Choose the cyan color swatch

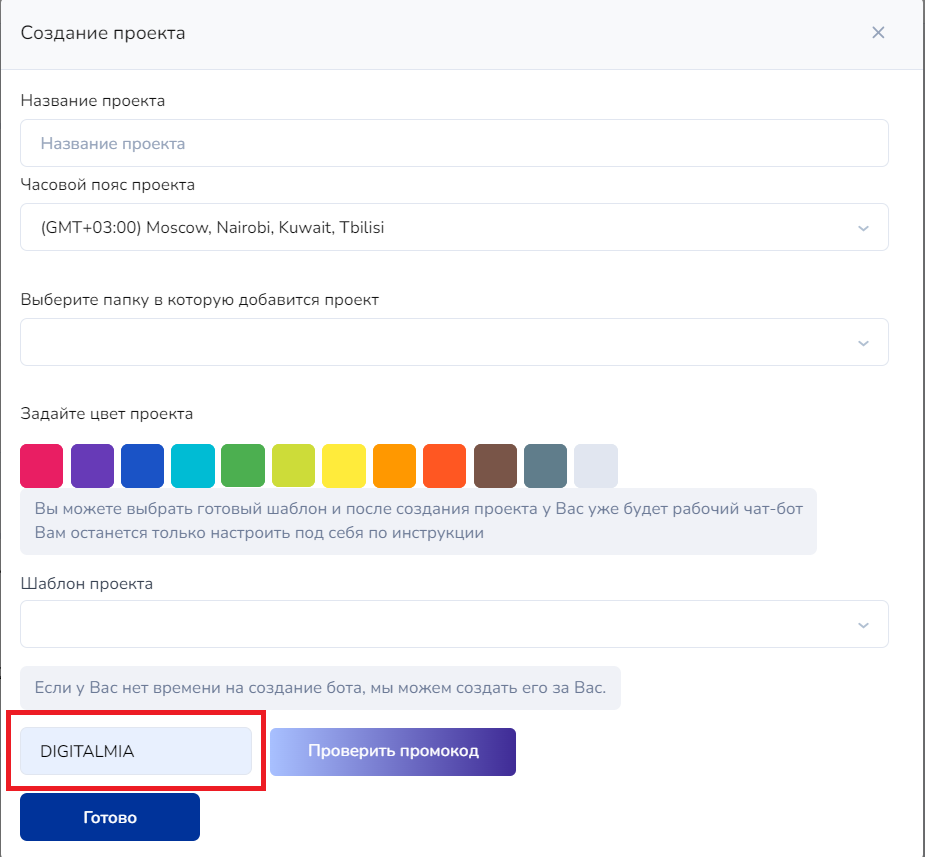click(193, 466)
